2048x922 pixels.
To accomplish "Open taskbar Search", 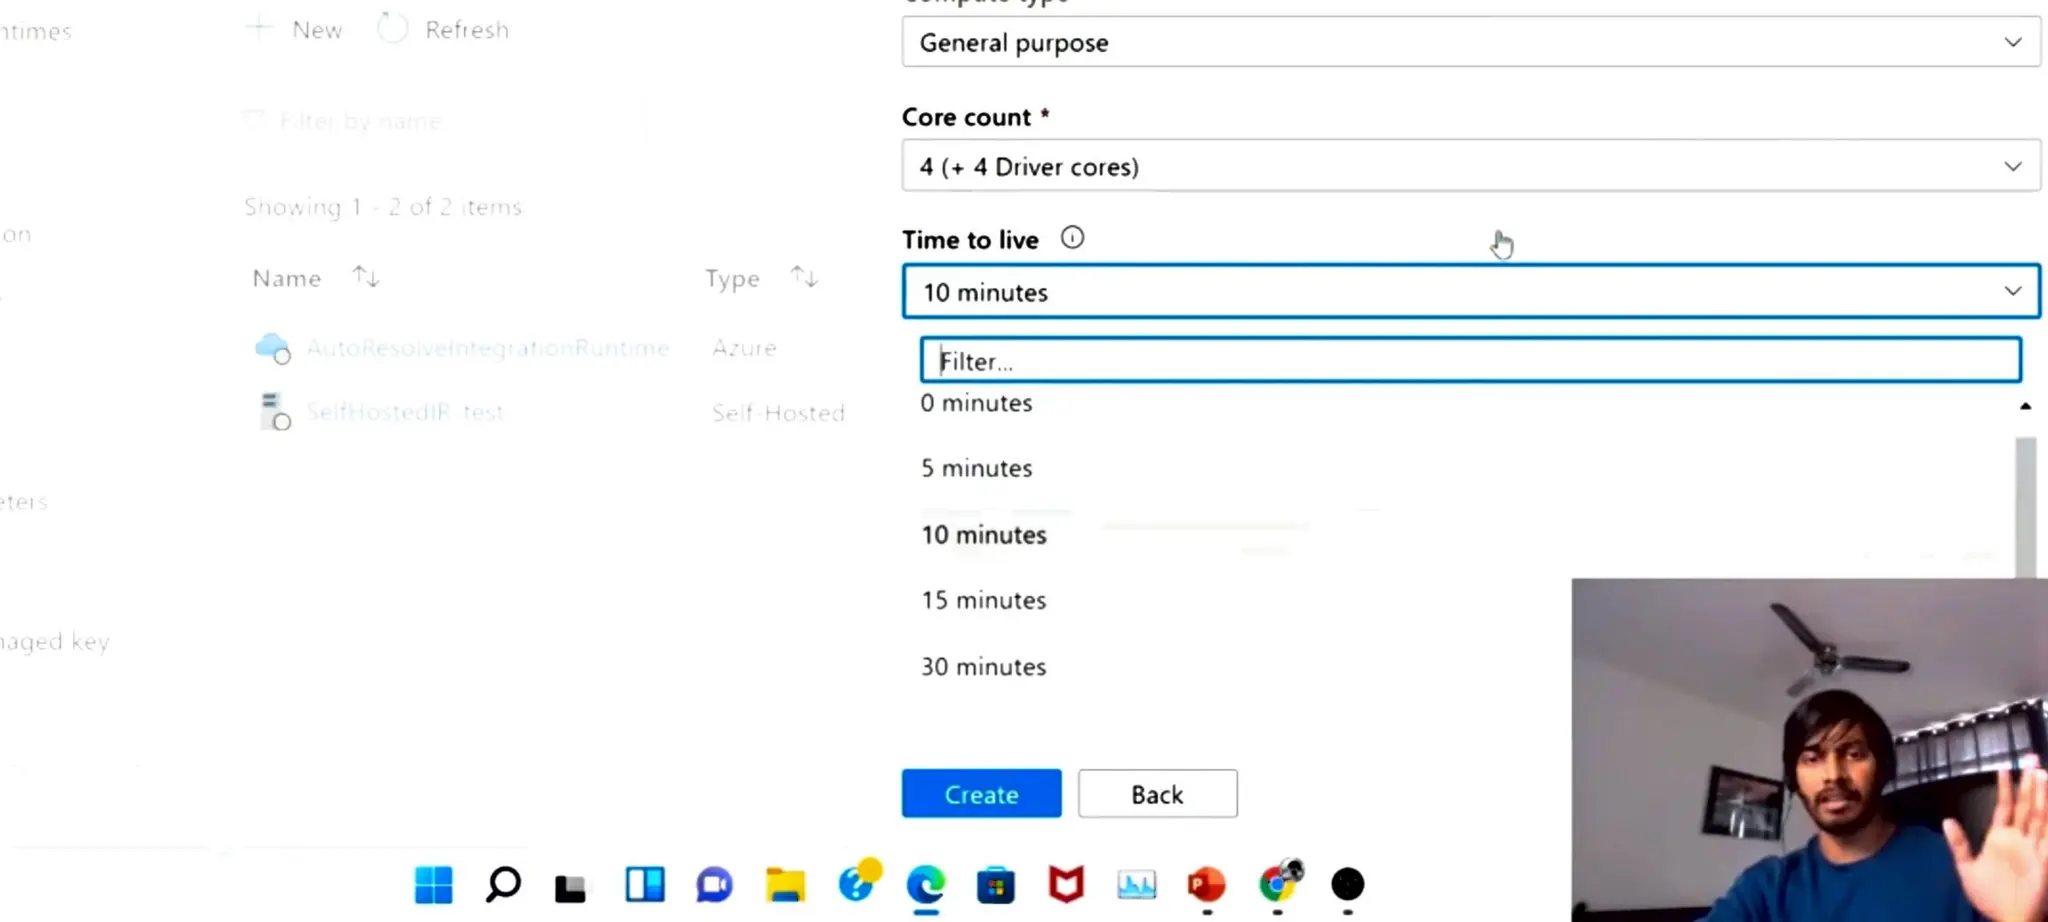I will 503,884.
